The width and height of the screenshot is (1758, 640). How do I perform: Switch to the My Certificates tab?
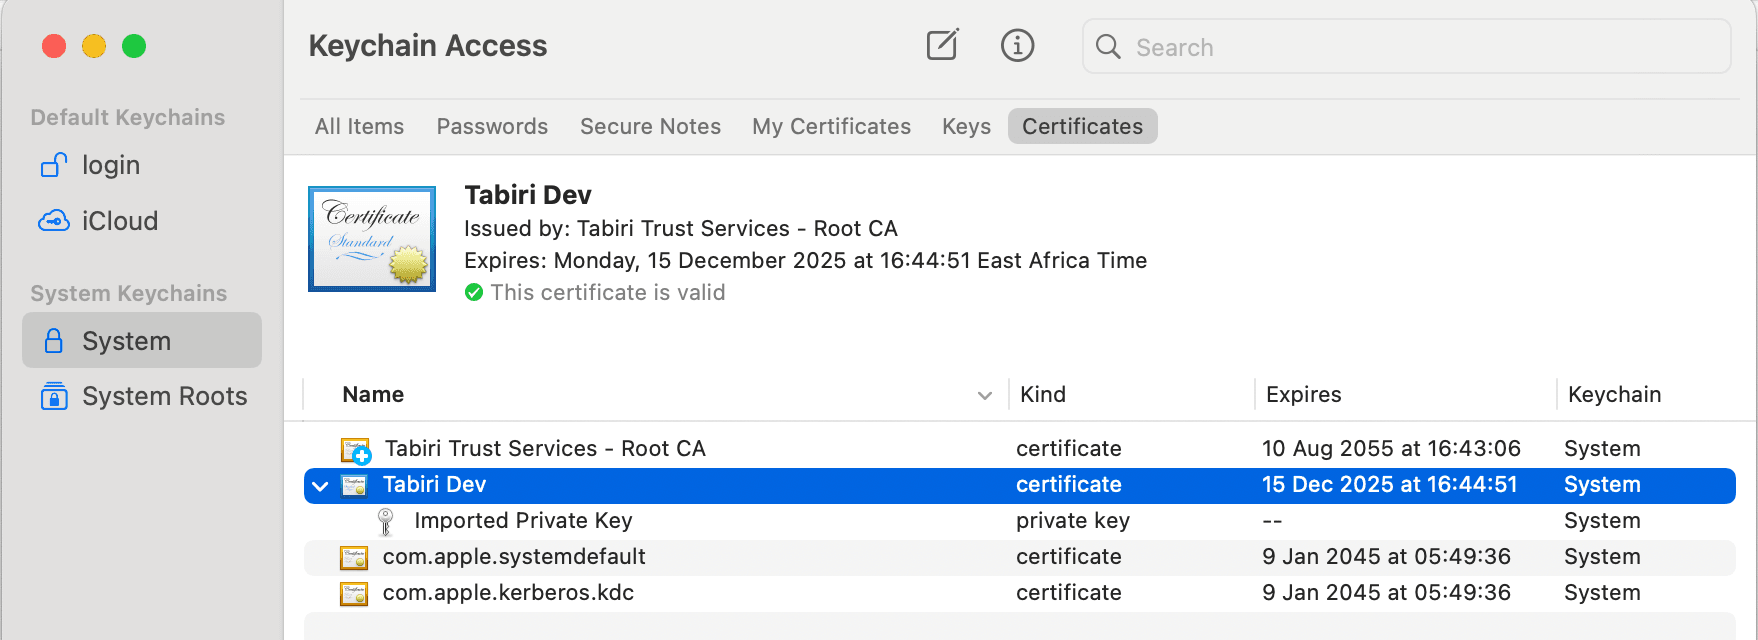tap(831, 126)
